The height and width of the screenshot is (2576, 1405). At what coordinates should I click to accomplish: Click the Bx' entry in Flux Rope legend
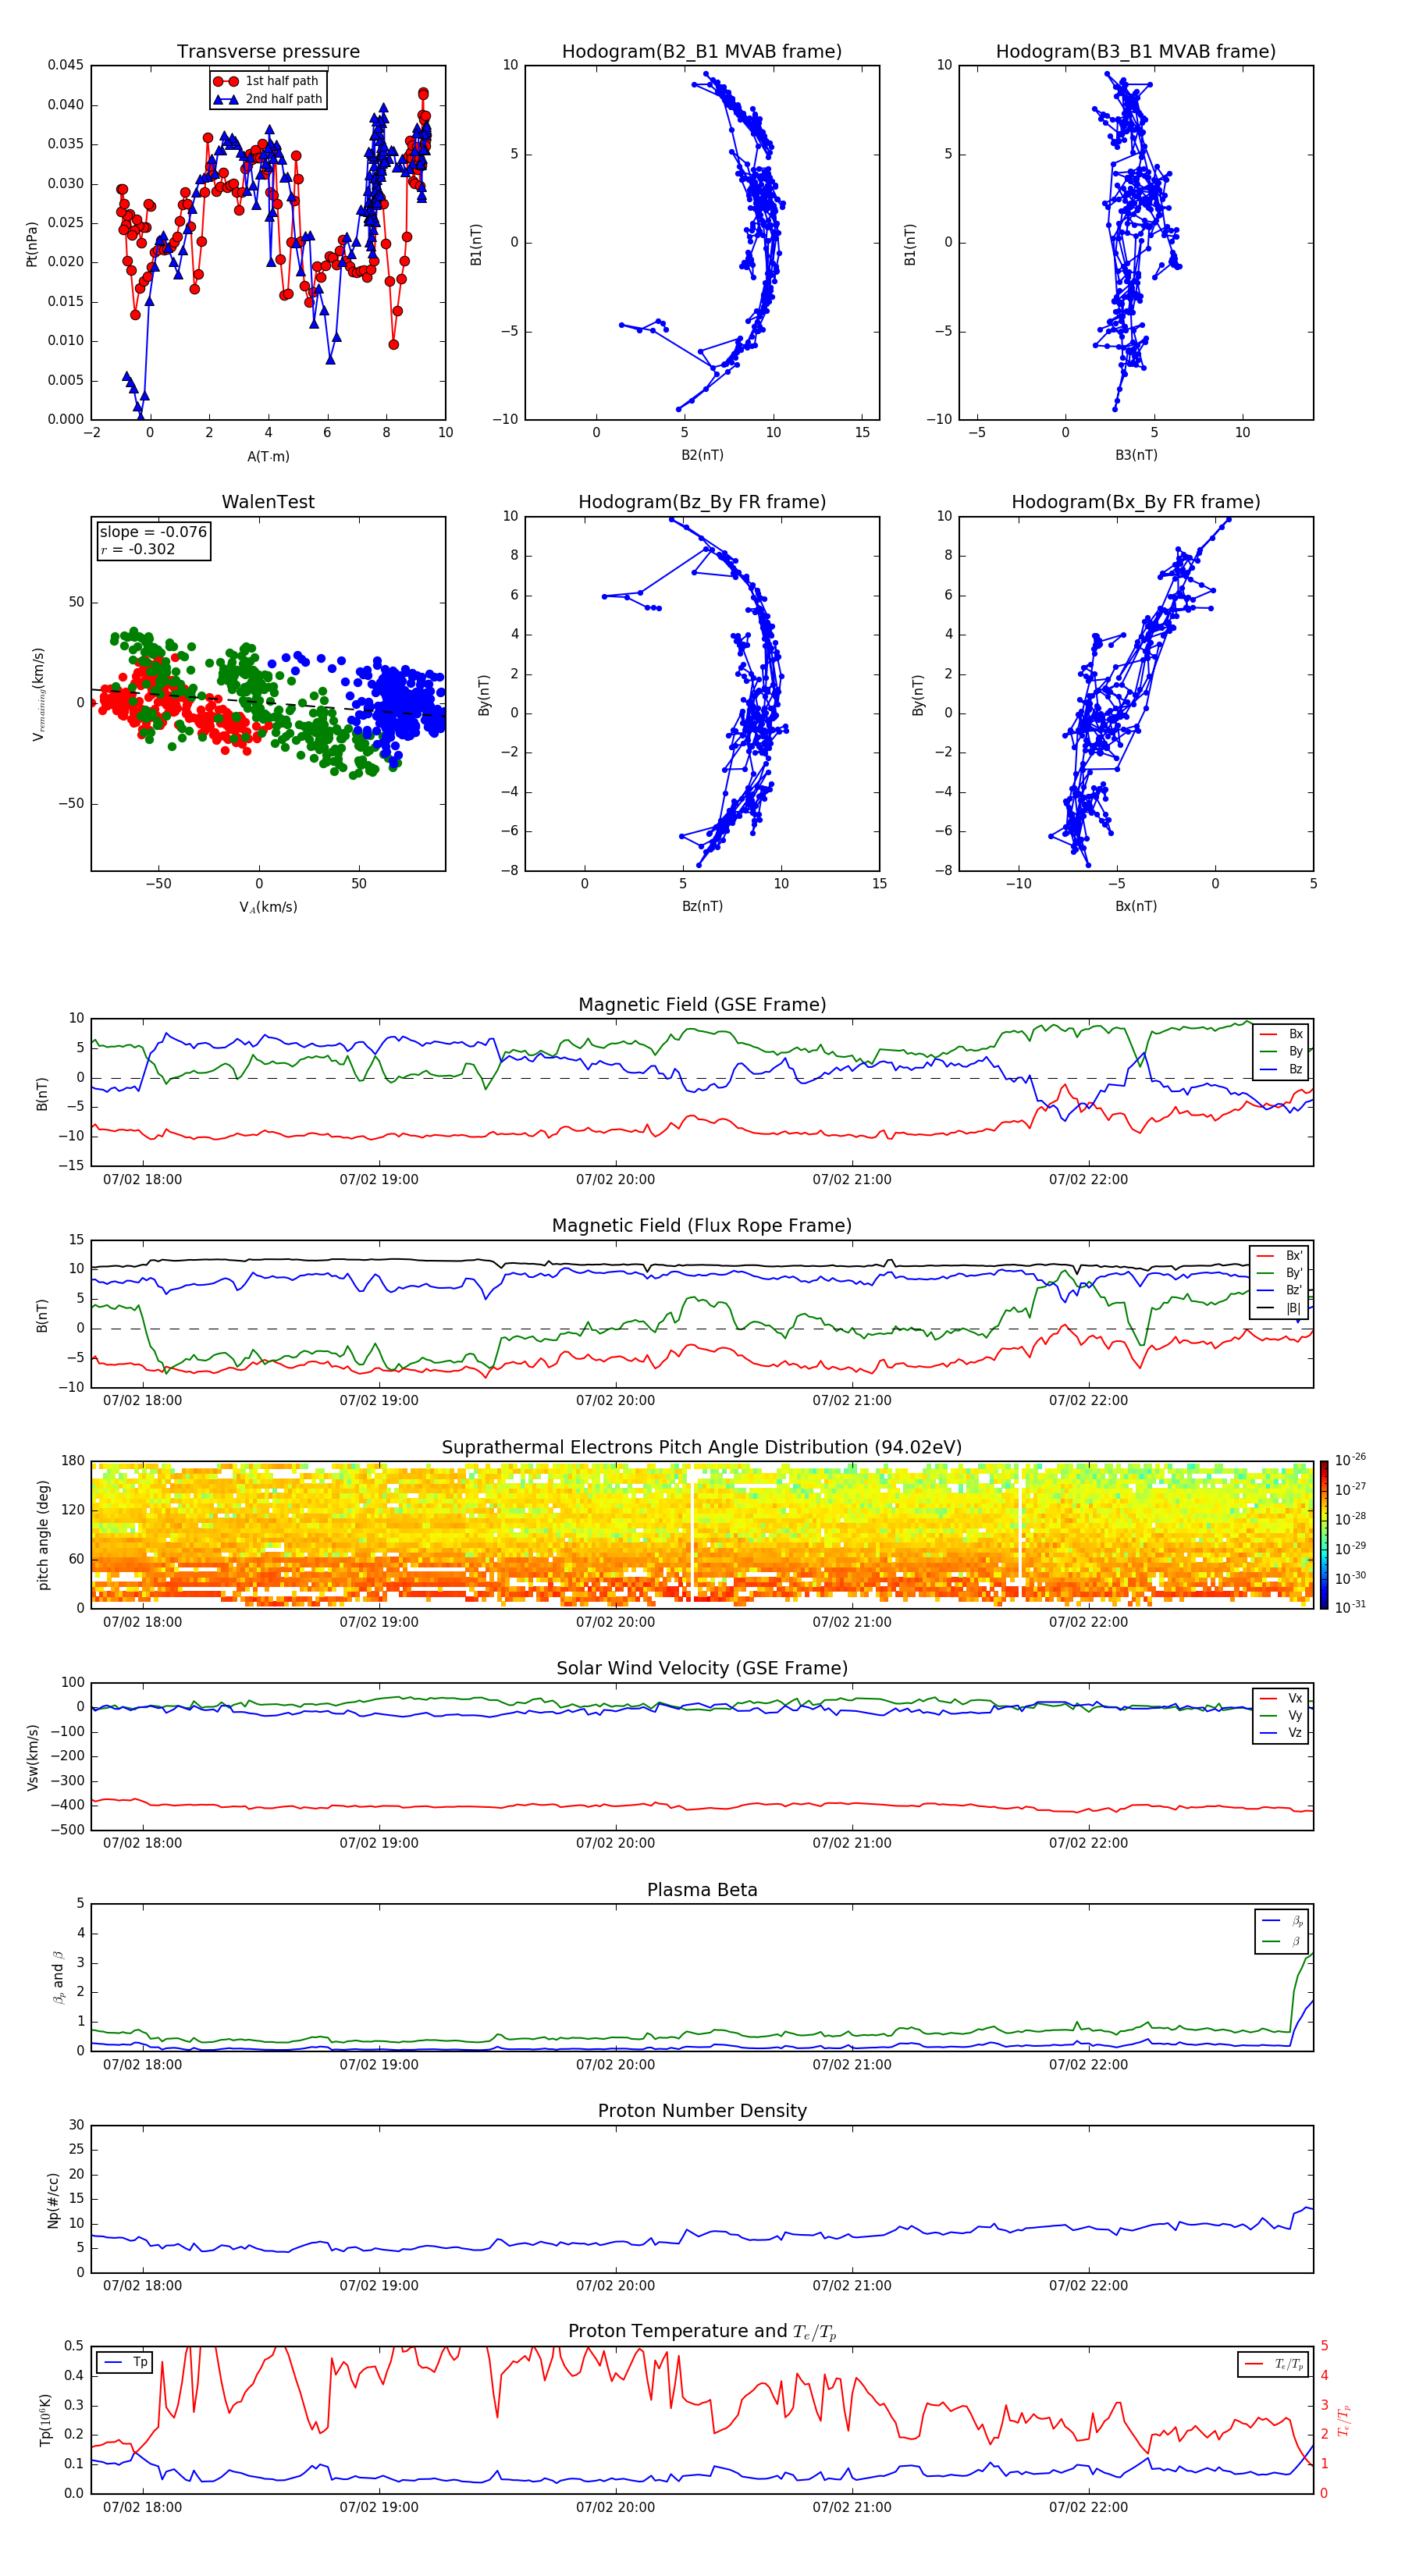click(1279, 1256)
